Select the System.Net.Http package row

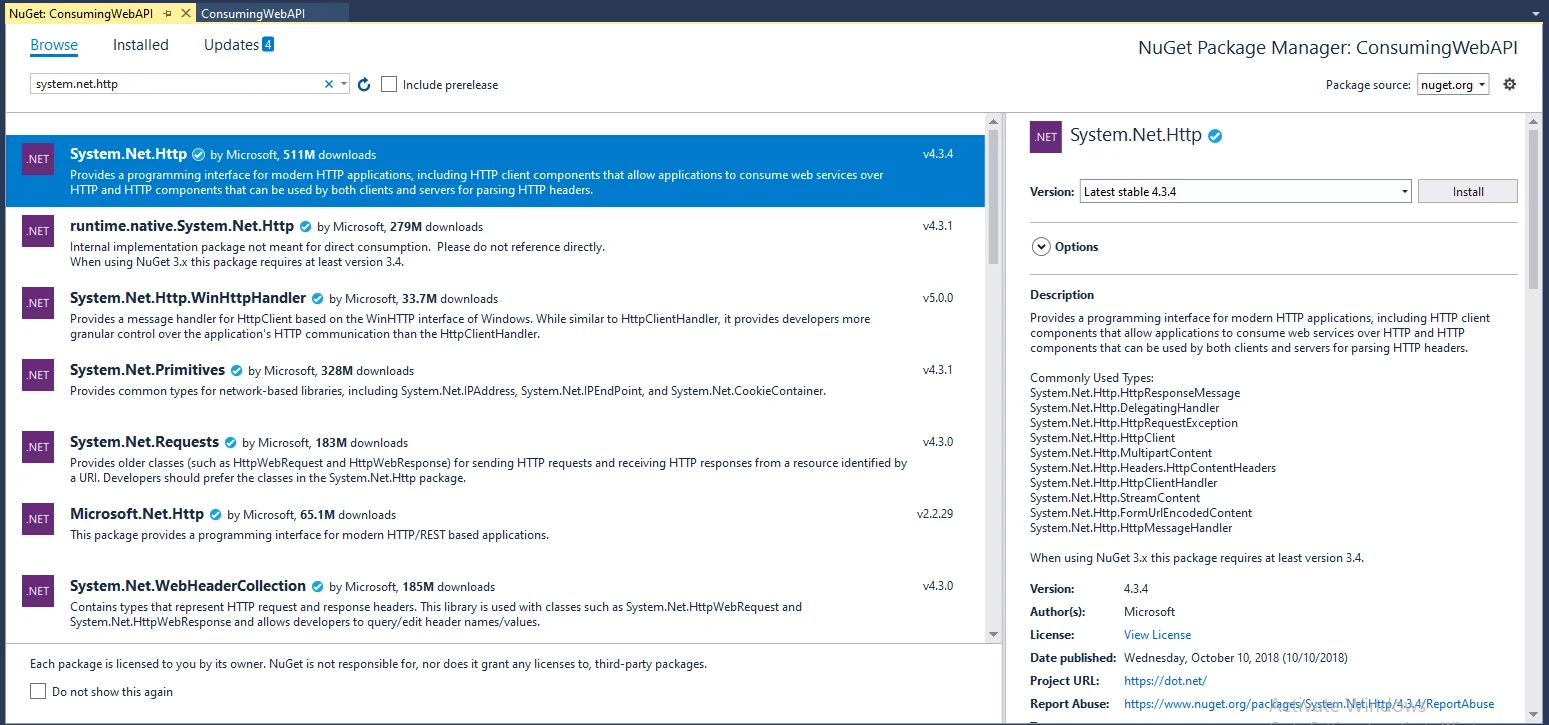tap(495, 171)
